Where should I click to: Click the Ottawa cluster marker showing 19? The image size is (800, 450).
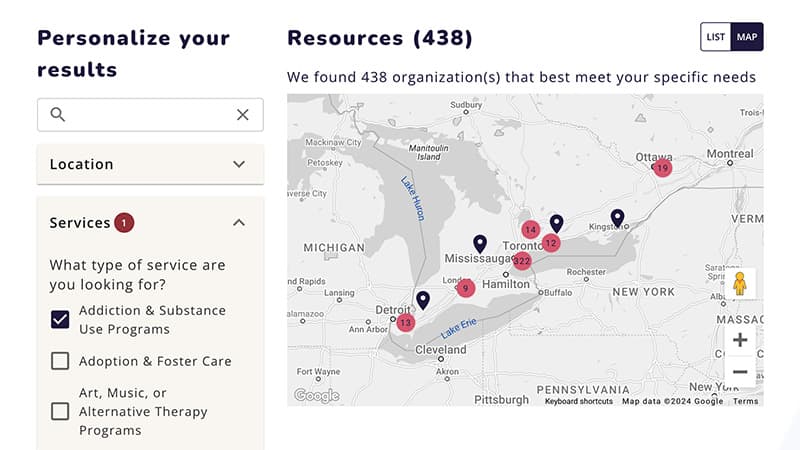[662, 168]
